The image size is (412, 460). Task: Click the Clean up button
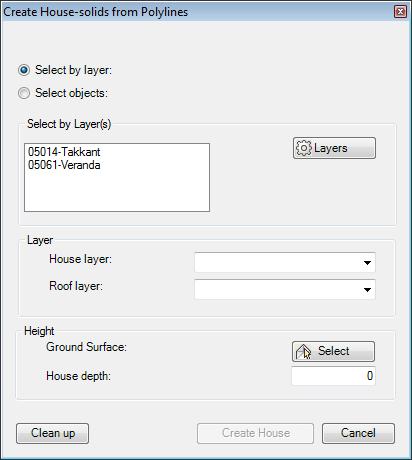(52, 433)
